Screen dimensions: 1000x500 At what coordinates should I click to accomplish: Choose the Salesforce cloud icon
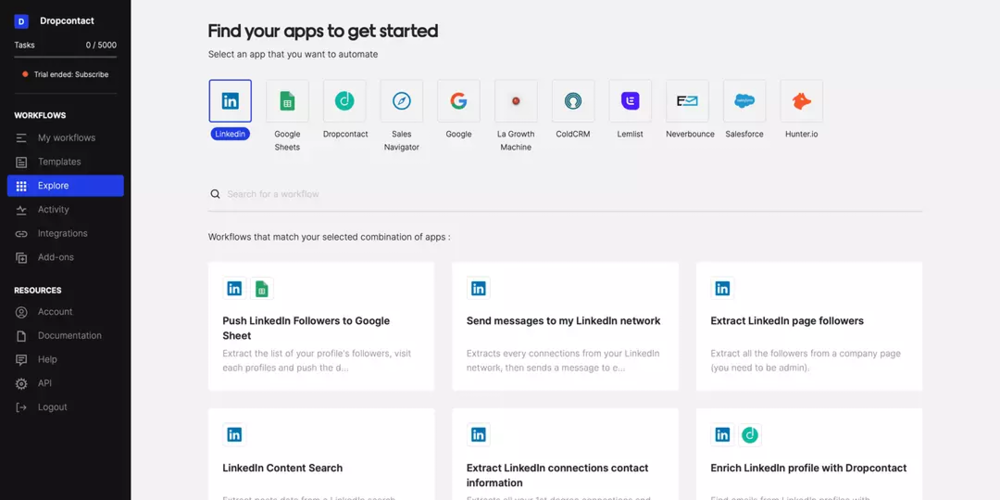744,101
